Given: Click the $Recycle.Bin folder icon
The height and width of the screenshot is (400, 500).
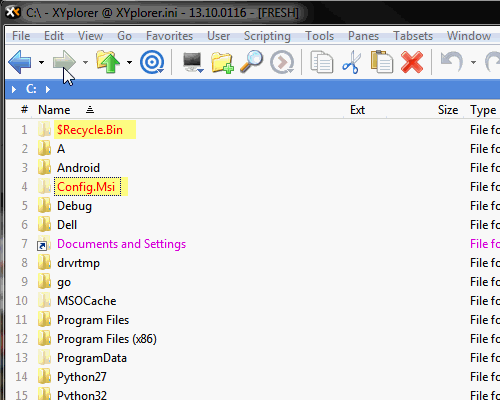Looking at the screenshot, I should click(x=44, y=129).
